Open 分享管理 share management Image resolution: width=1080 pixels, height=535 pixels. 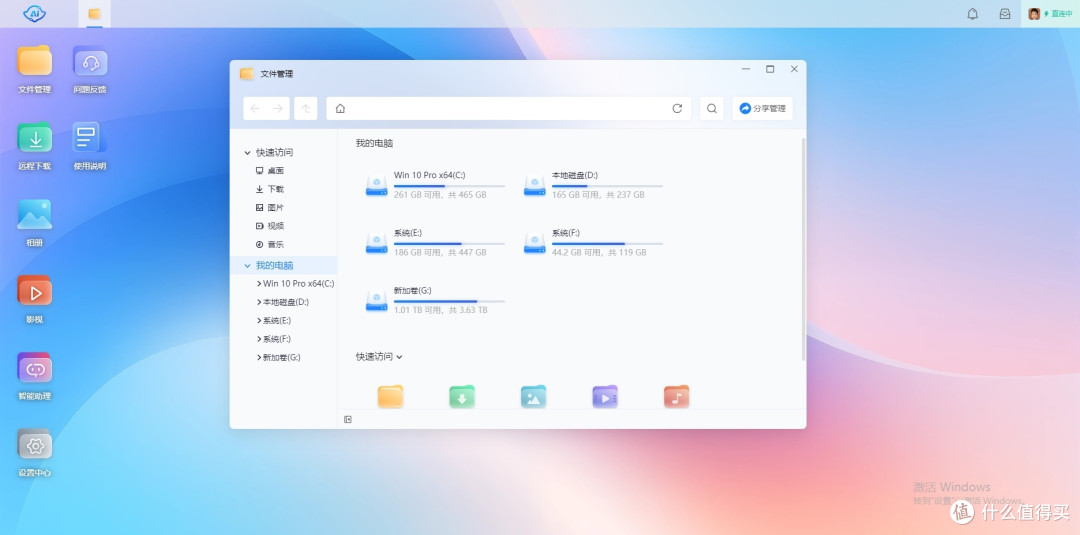point(762,108)
